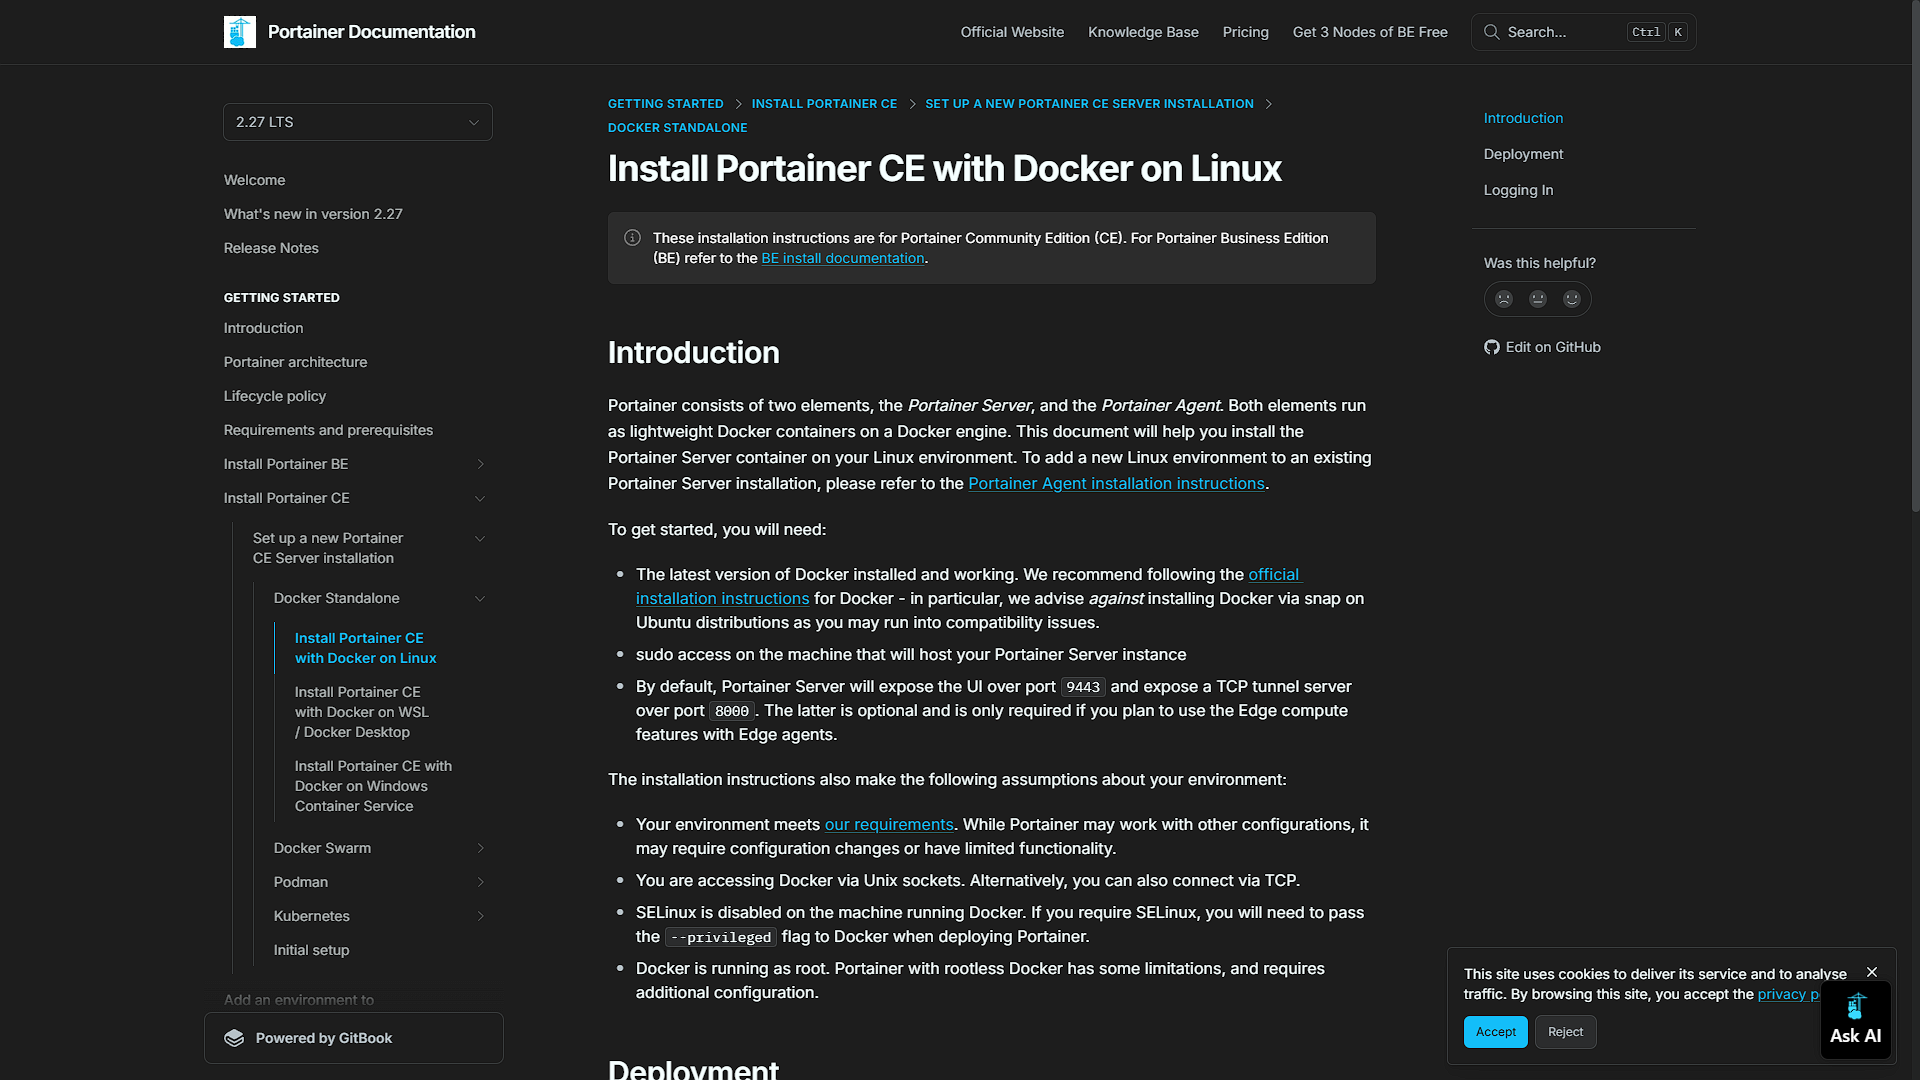Open the Ask AI assistant
This screenshot has width=1920, height=1080.
click(1856, 1020)
